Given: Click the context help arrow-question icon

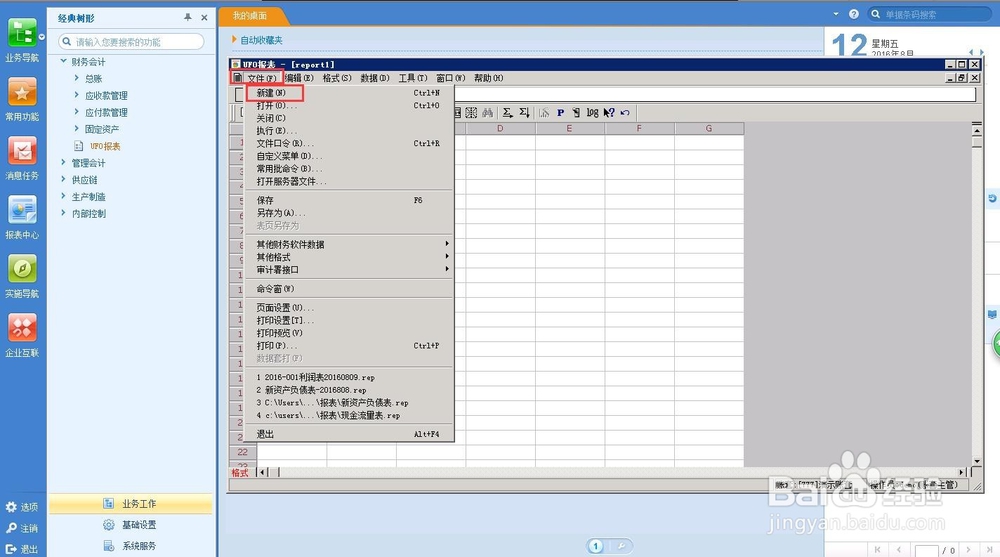Looking at the screenshot, I should pyautogui.click(x=609, y=112).
